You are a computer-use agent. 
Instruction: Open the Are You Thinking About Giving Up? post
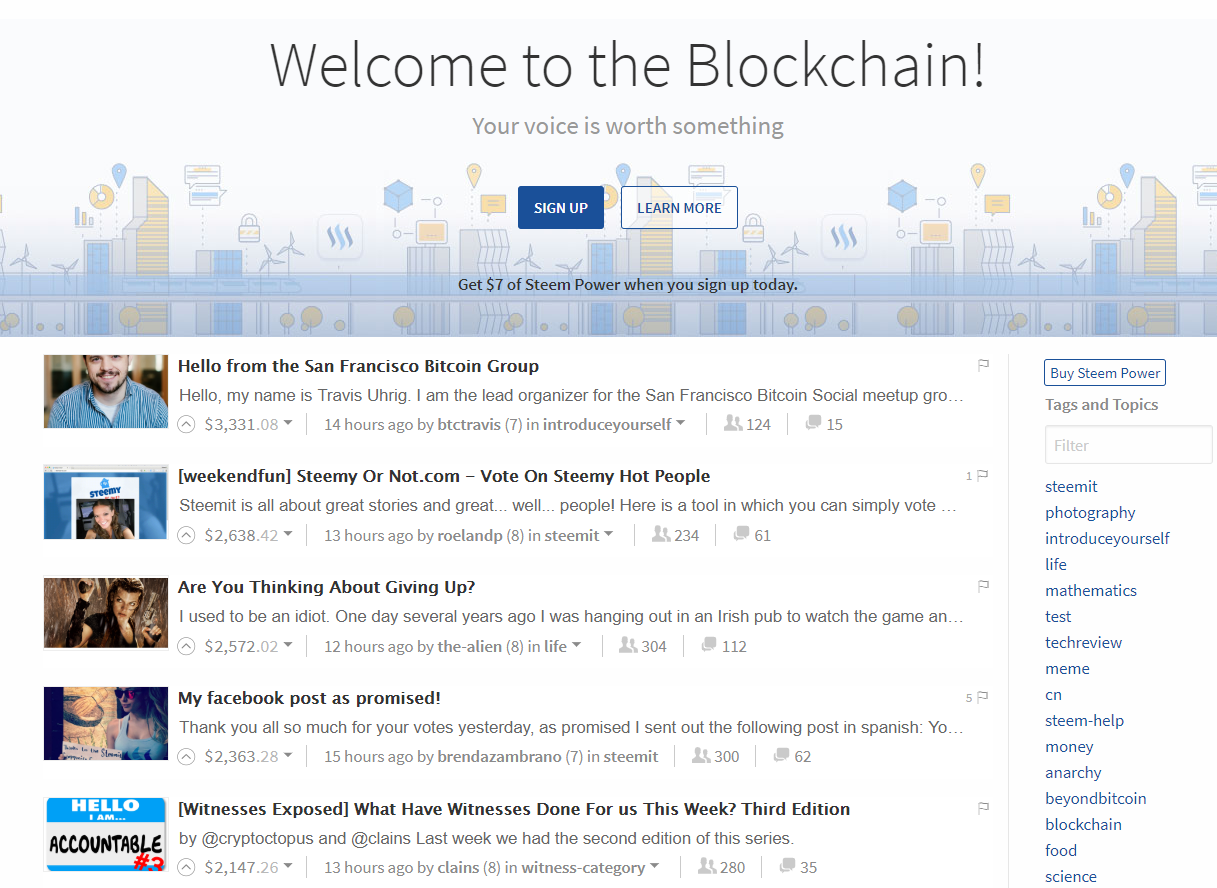click(x=326, y=587)
